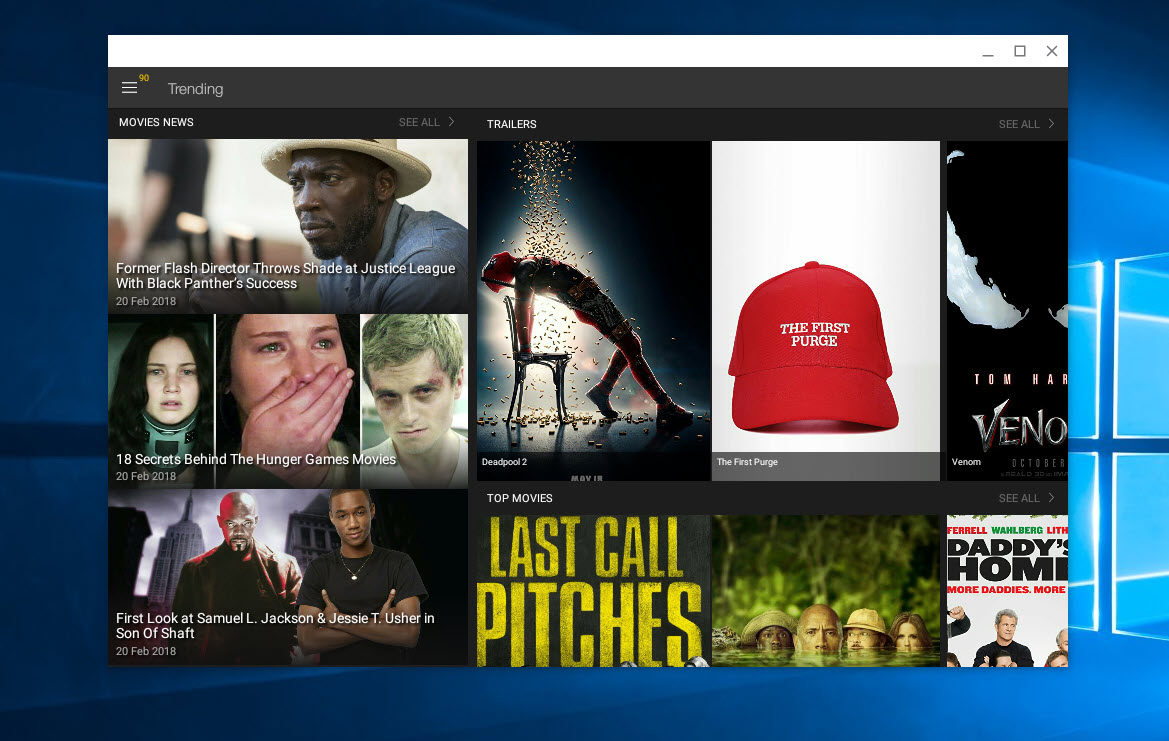Open the Jumanji jungle movie poster
1169x741 pixels.
pos(826,590)
